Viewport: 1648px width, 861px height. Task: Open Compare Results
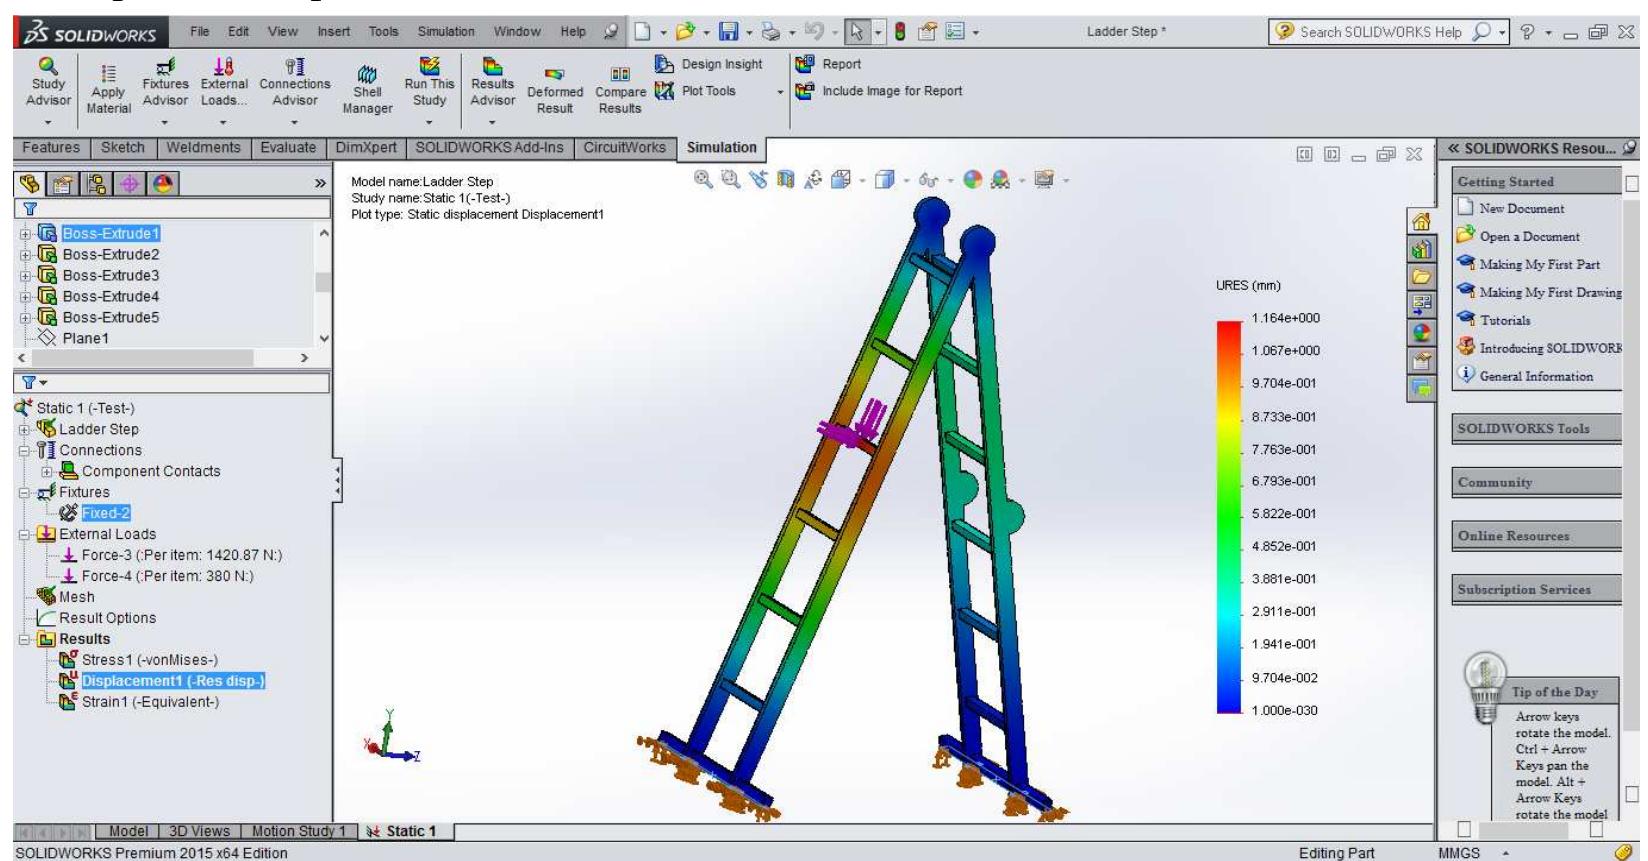tap(620, 90)
